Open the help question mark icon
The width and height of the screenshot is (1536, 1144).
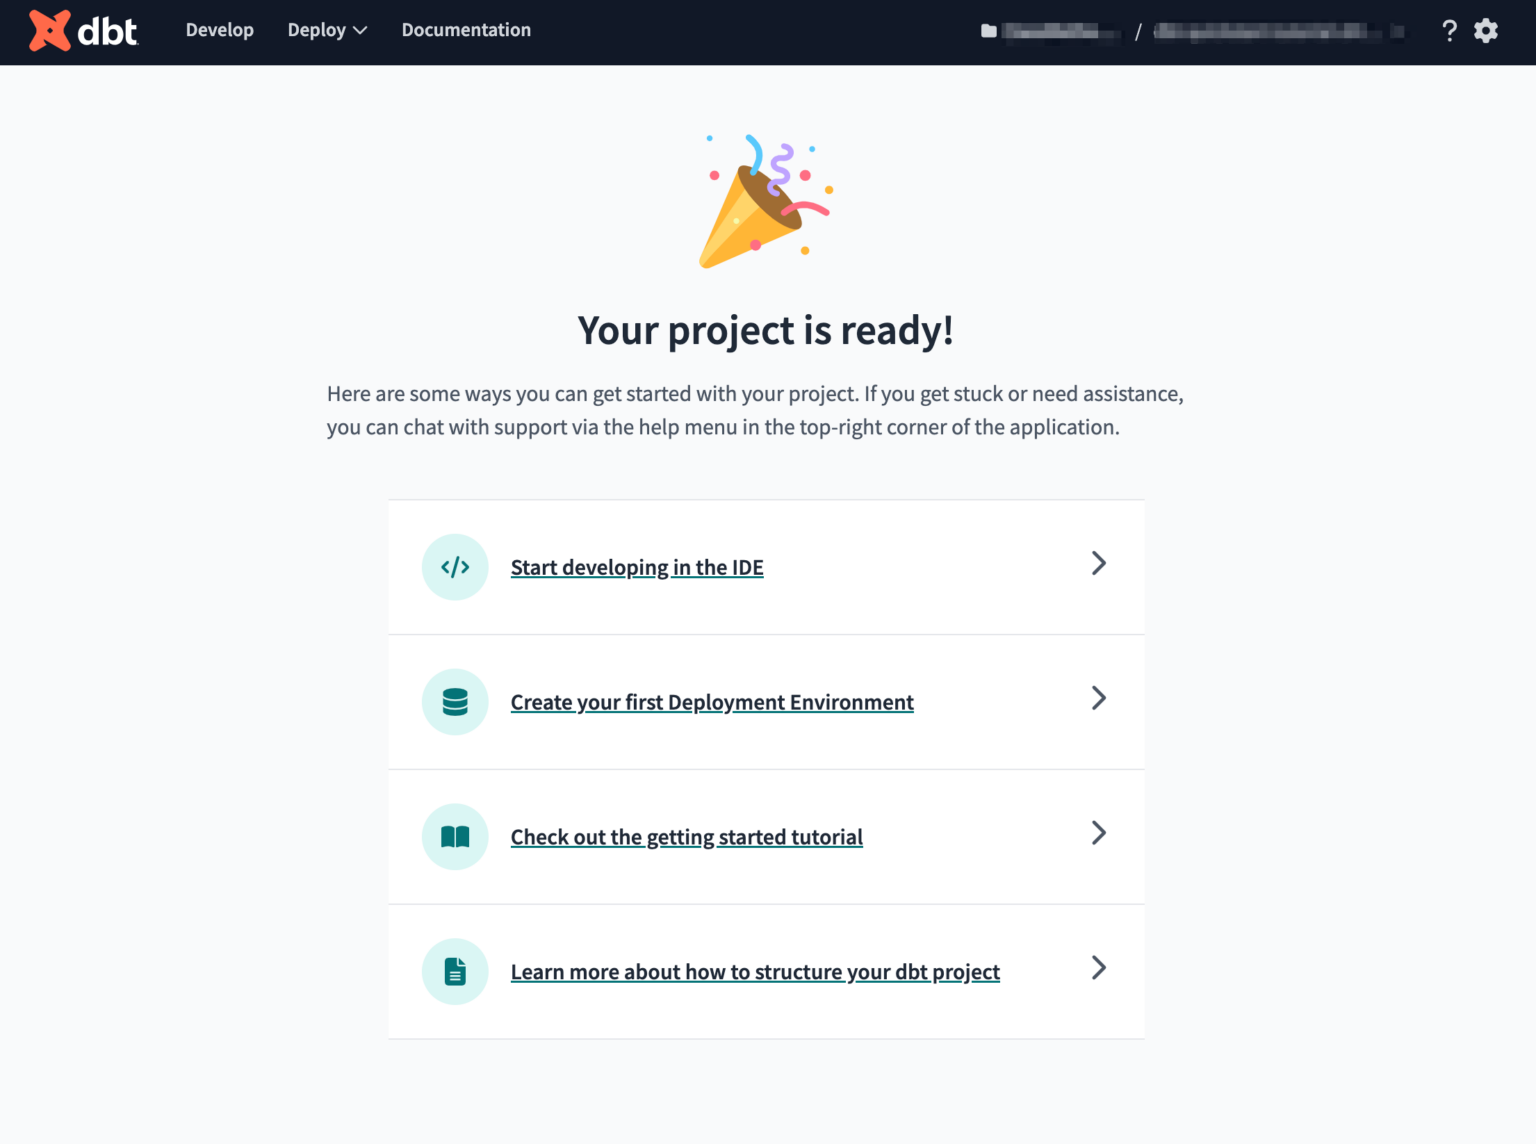[1449, 31]
